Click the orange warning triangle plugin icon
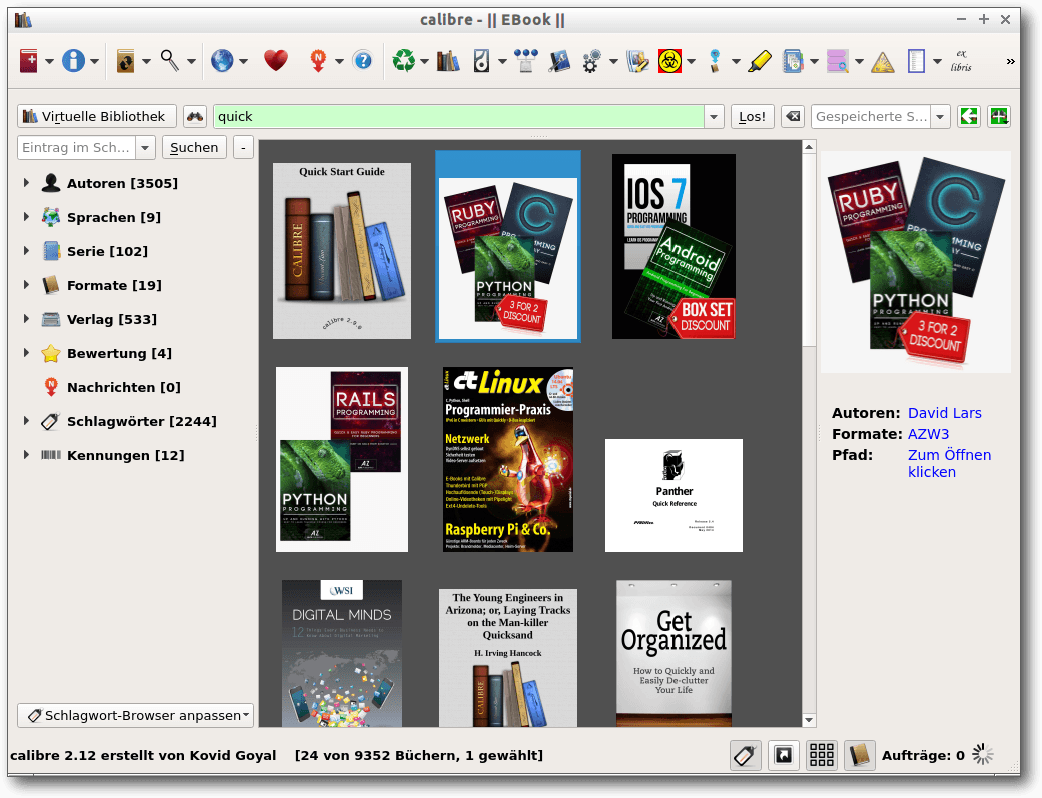 pos(883,62)
